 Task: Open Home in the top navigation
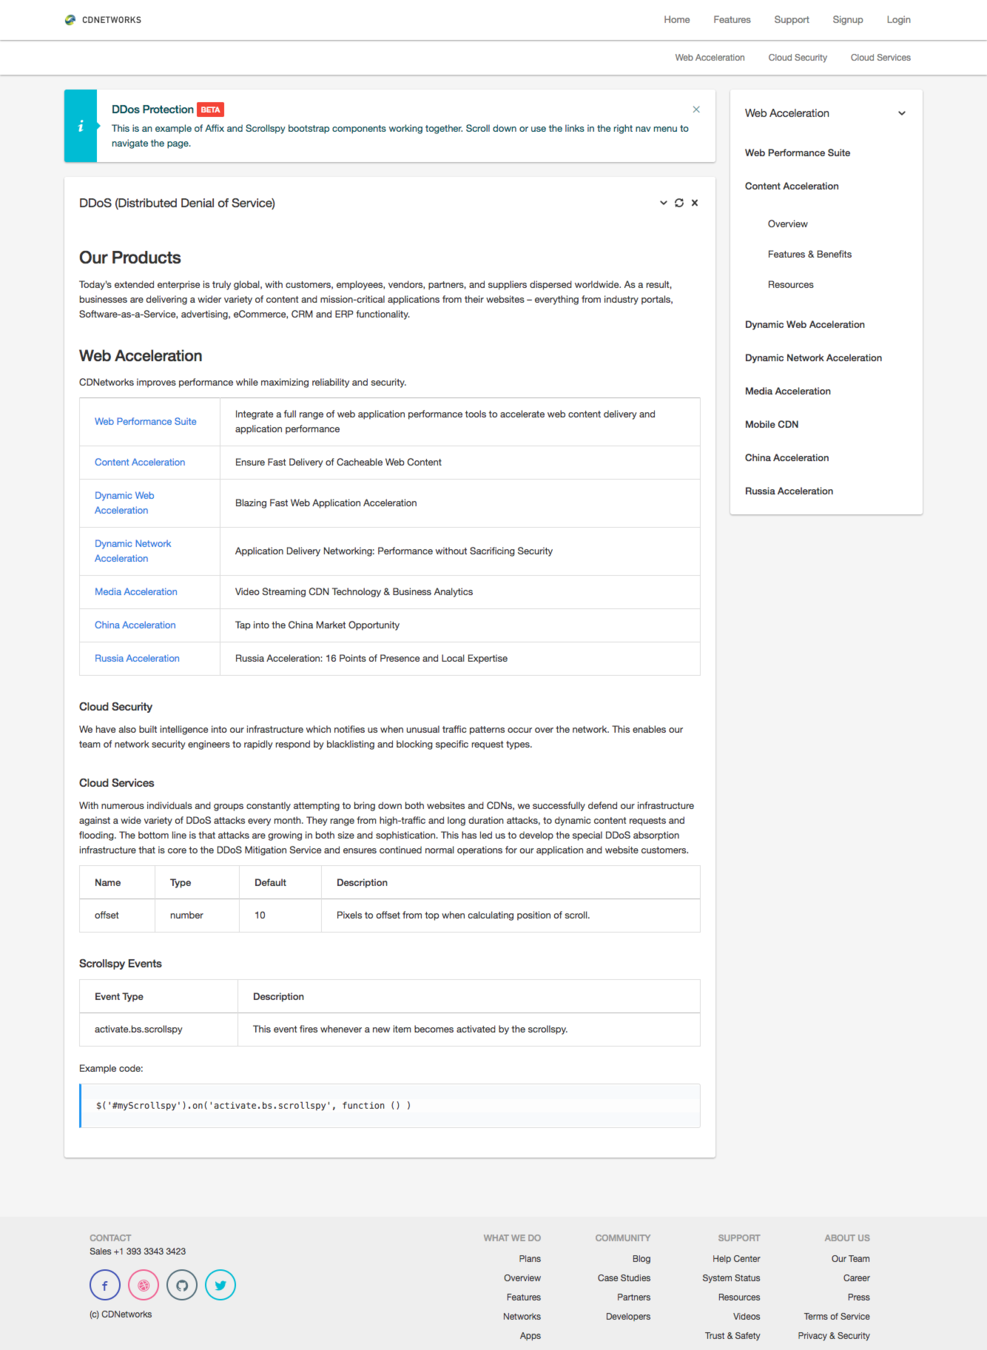click(677, 20)
